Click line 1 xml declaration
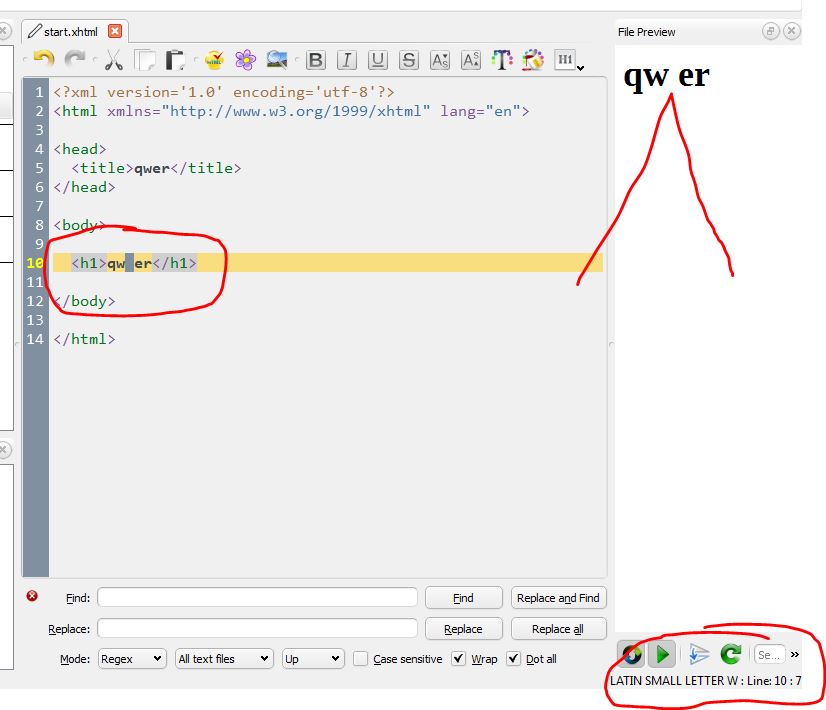The height and width of the screenshot is (710, 826). point(223,92)
